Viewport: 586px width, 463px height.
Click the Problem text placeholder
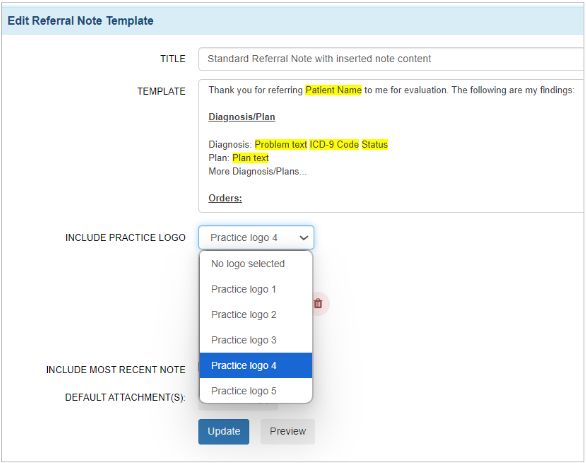point(281,145)
